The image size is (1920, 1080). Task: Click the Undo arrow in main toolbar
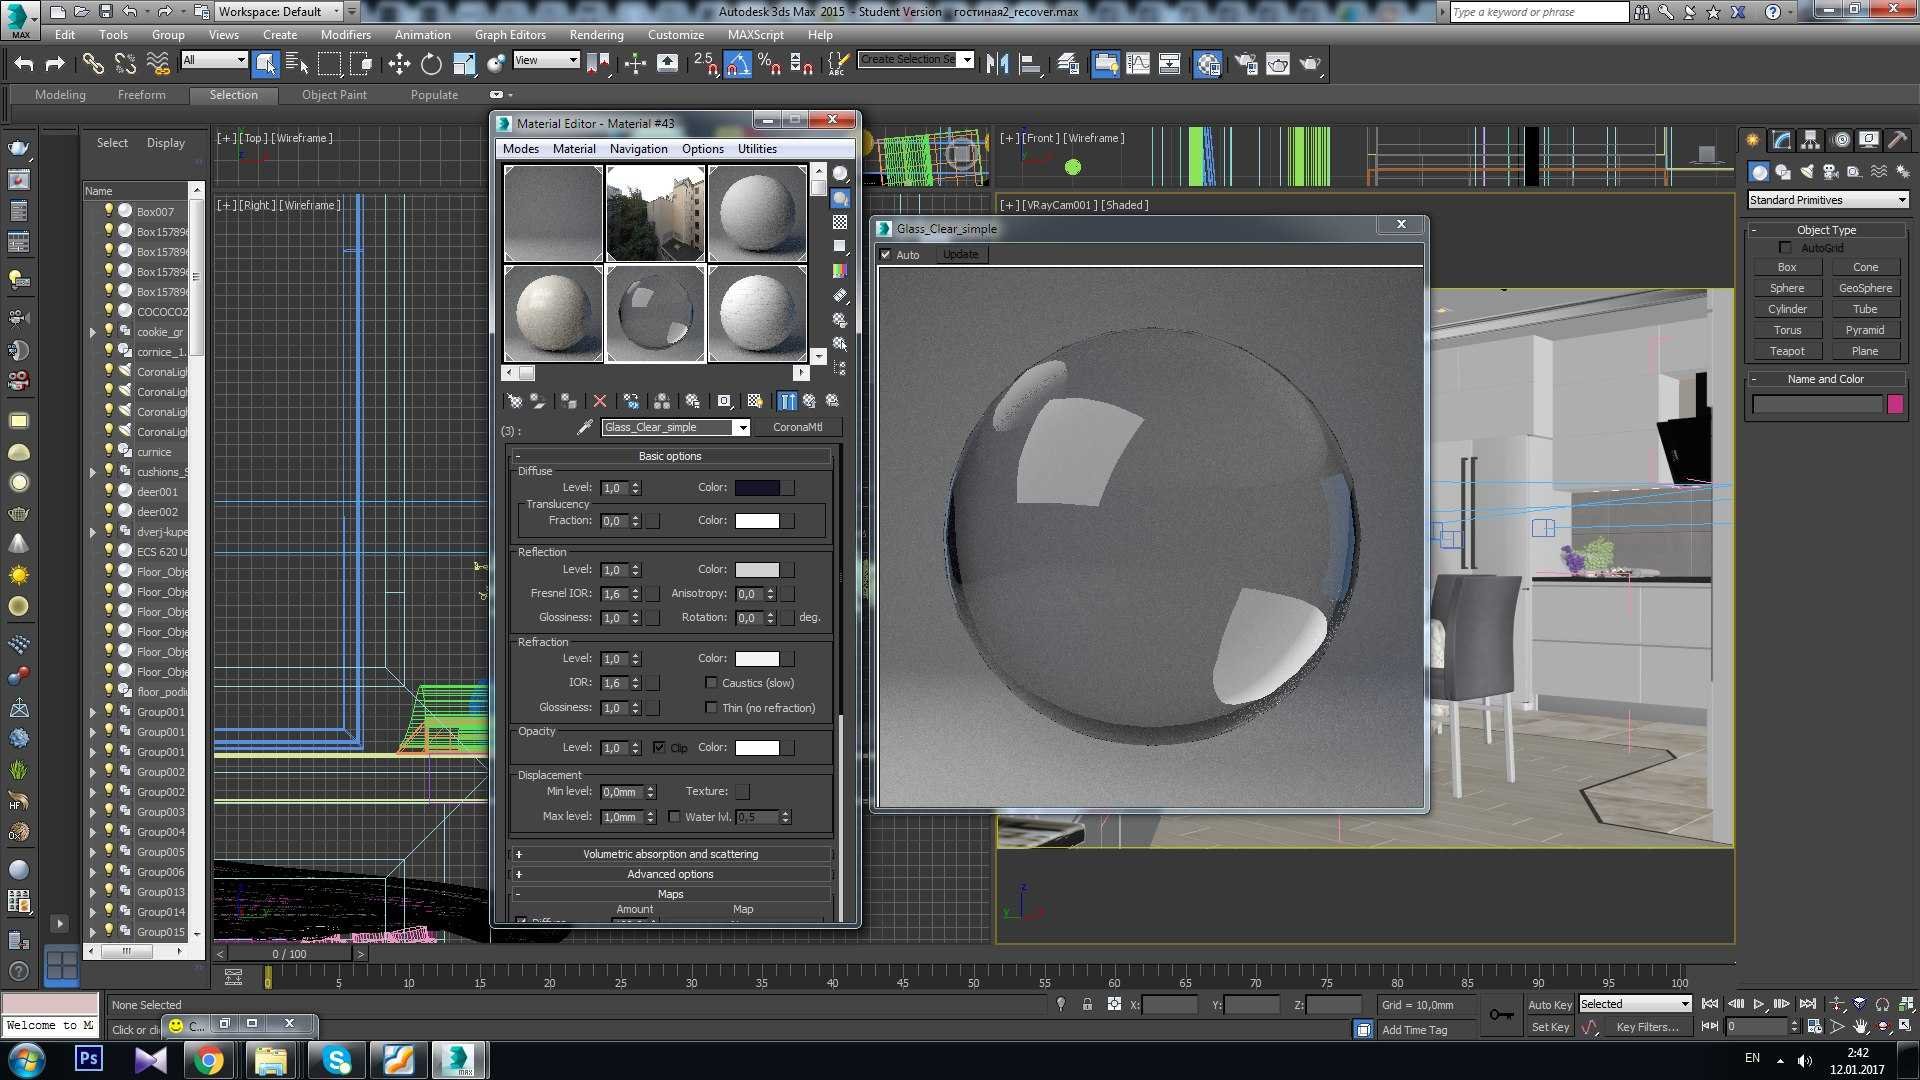pos(24,64)
